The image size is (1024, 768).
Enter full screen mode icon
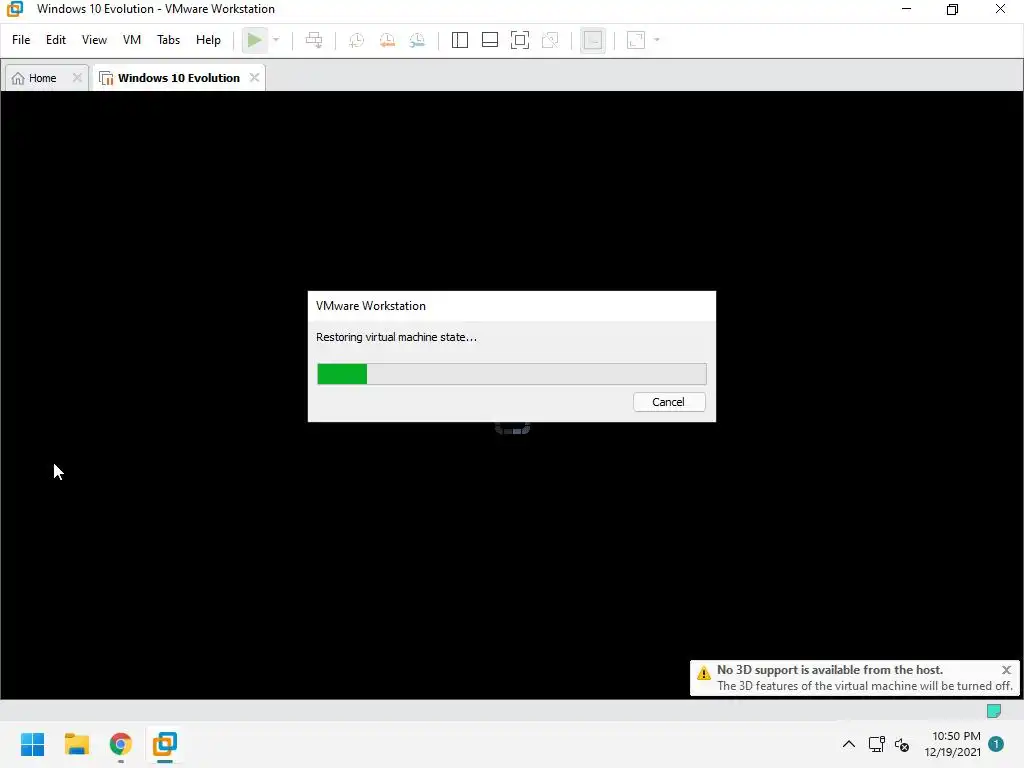pyautogui.click(x=520, y=40)
